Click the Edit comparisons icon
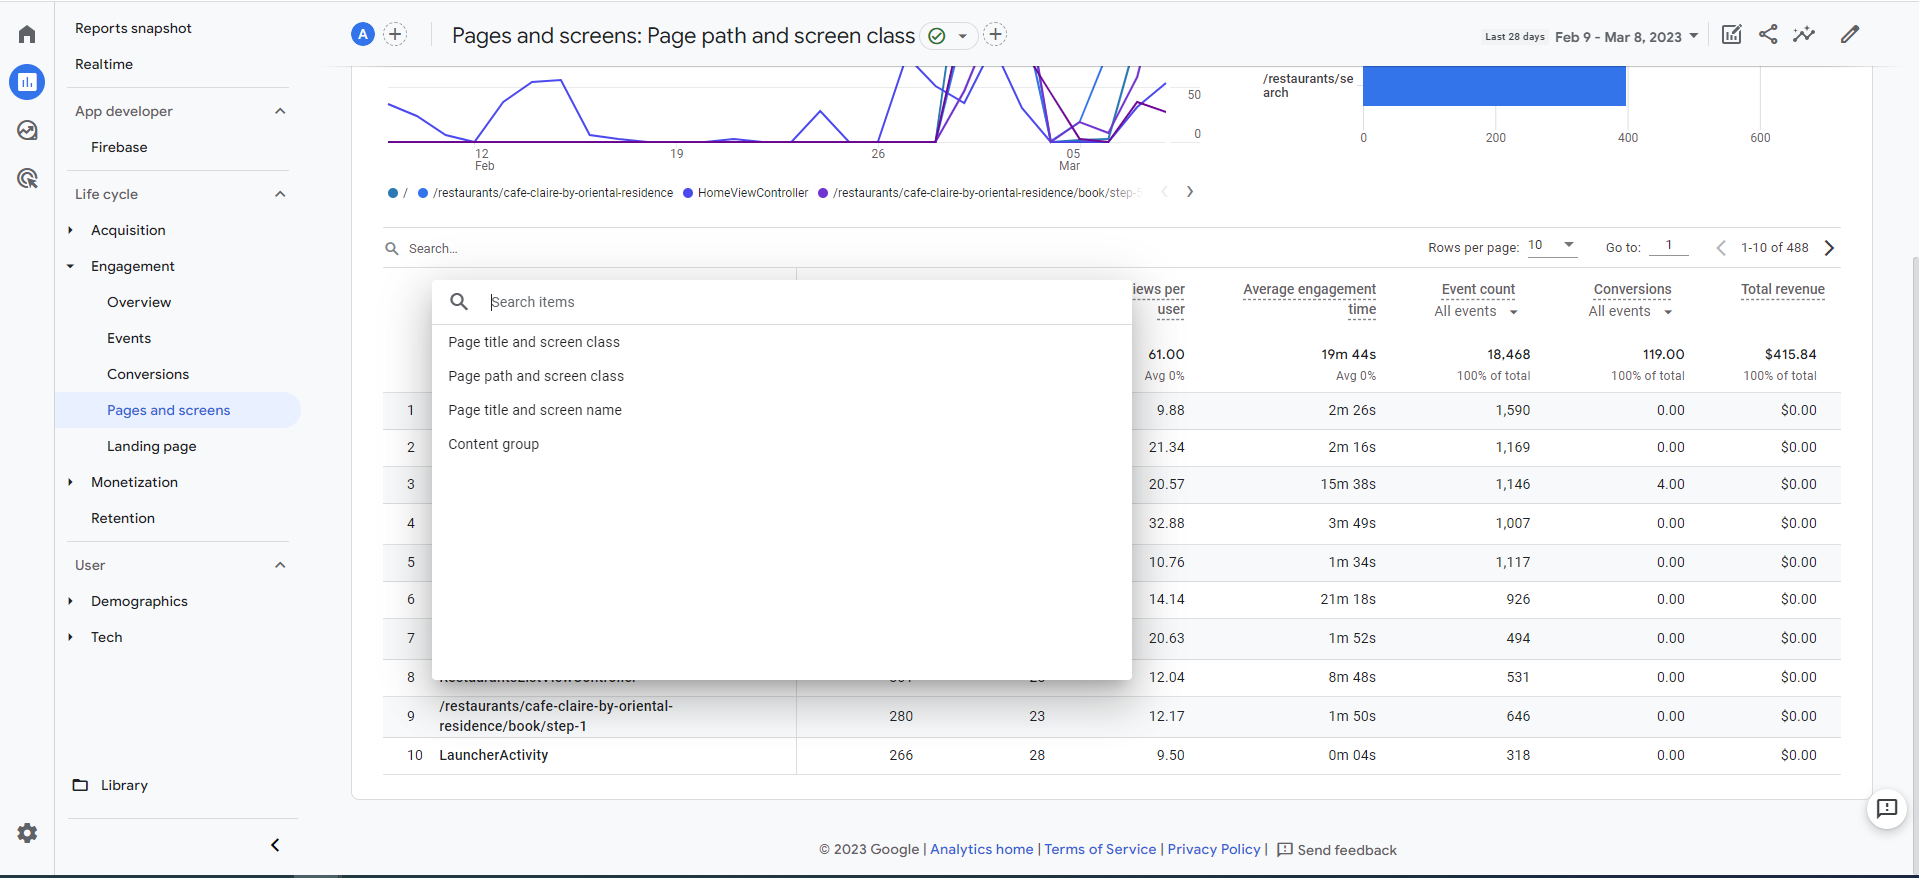Viewport: 1919px width, 878px height. coord(1732,35)
